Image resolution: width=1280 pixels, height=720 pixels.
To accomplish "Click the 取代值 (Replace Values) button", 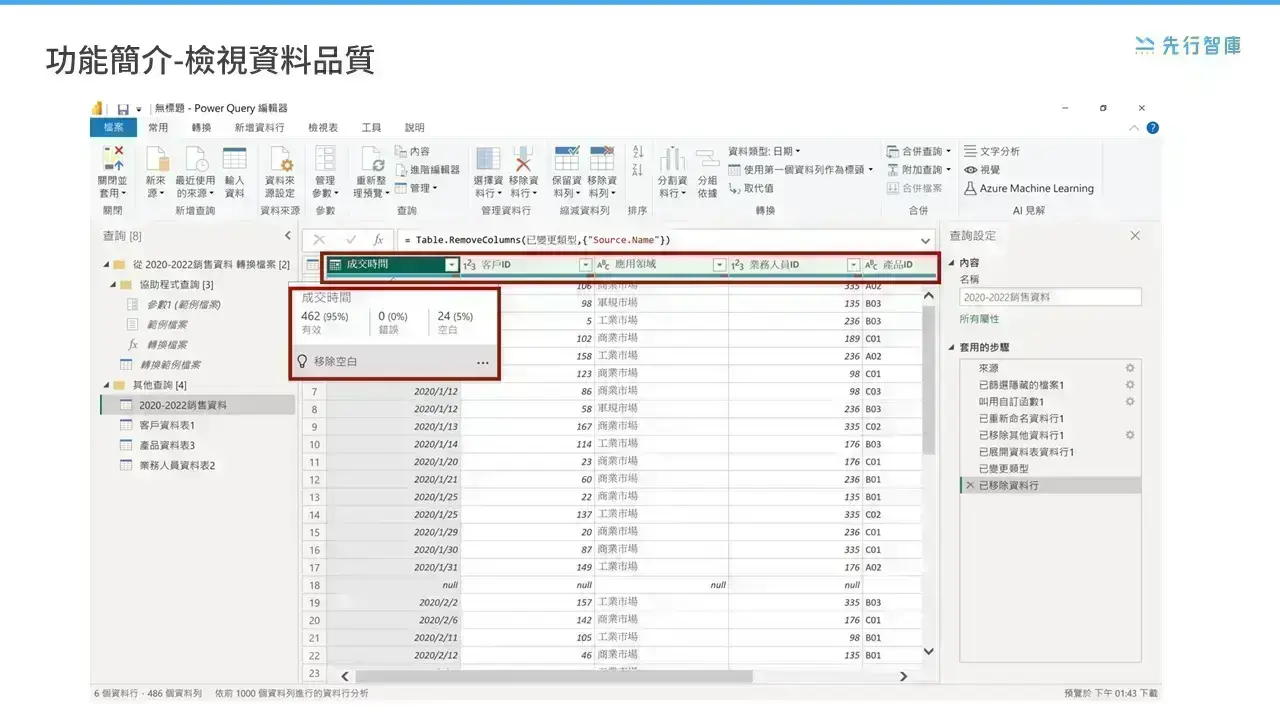I will [x=751, y=188].
